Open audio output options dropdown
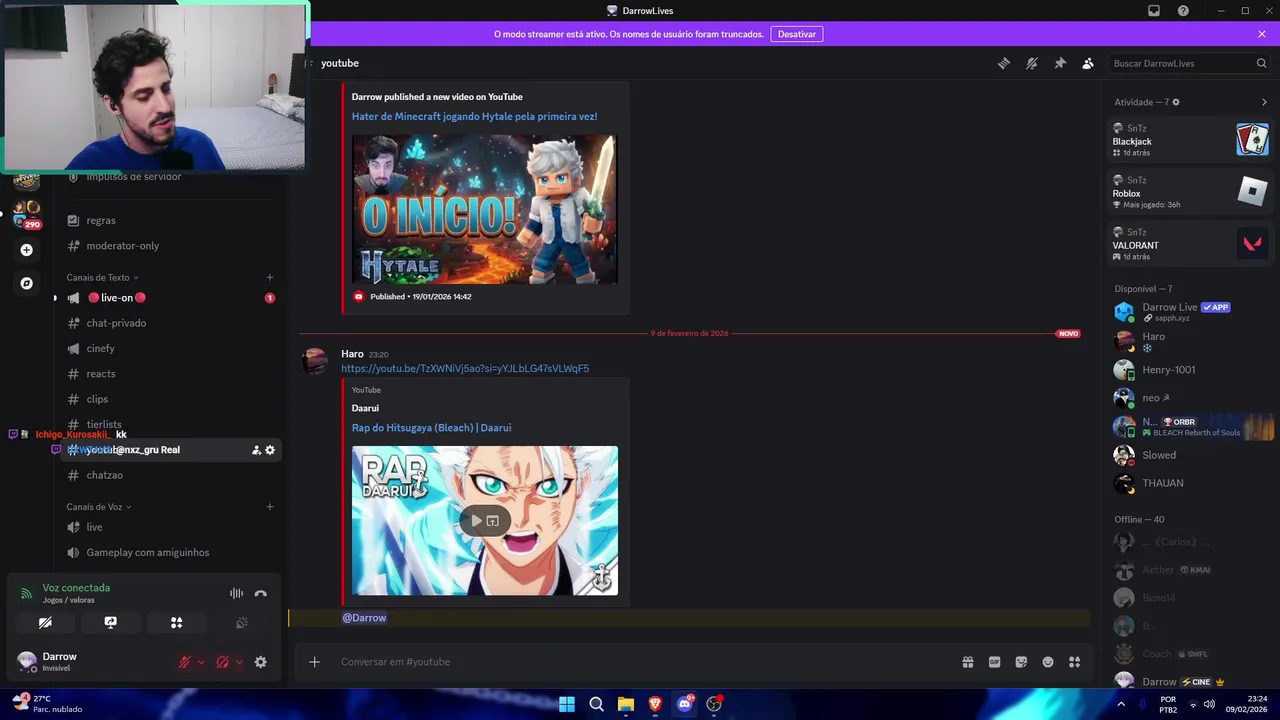 [239, 662]
